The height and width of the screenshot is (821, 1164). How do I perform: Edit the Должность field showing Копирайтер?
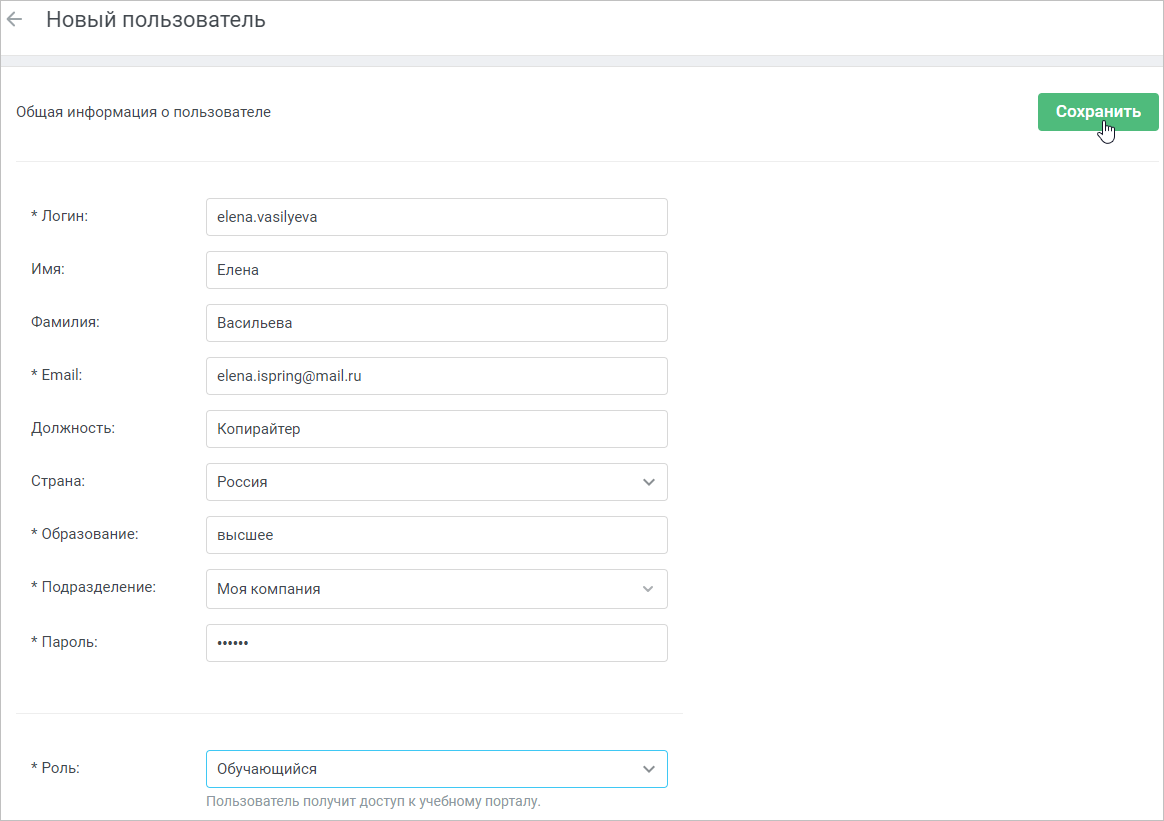(436, 429)
